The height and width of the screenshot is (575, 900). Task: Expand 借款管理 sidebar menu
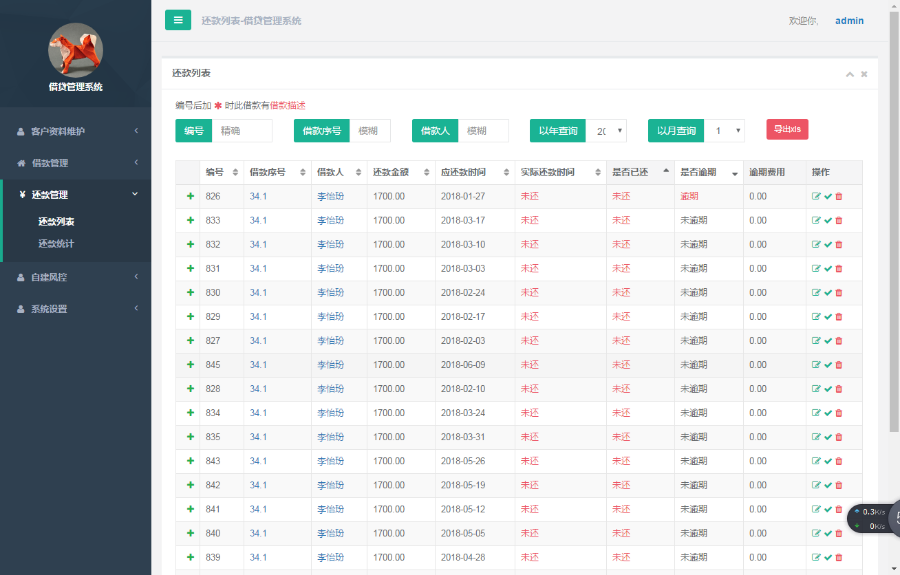tap(76, 163)
